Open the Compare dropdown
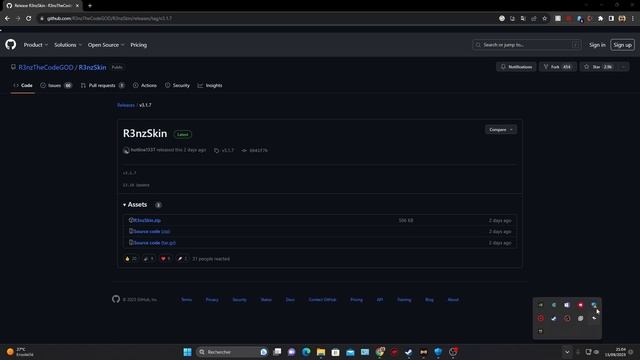640x360 pixels. coord(501,129)
